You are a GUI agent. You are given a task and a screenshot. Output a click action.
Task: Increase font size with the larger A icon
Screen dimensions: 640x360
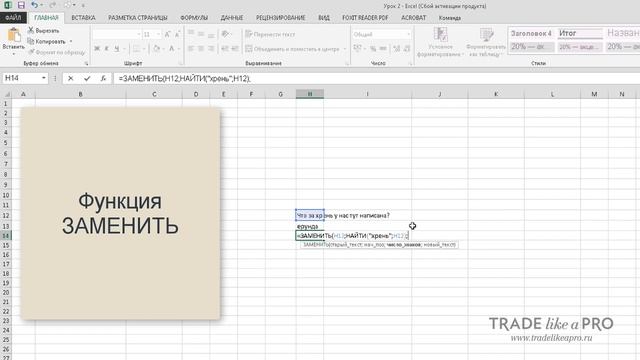tap(167, 35)
